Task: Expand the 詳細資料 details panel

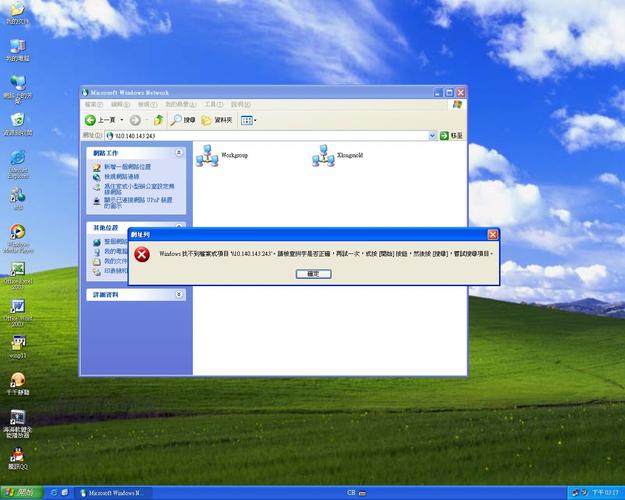Action: [x=179, y=294]
